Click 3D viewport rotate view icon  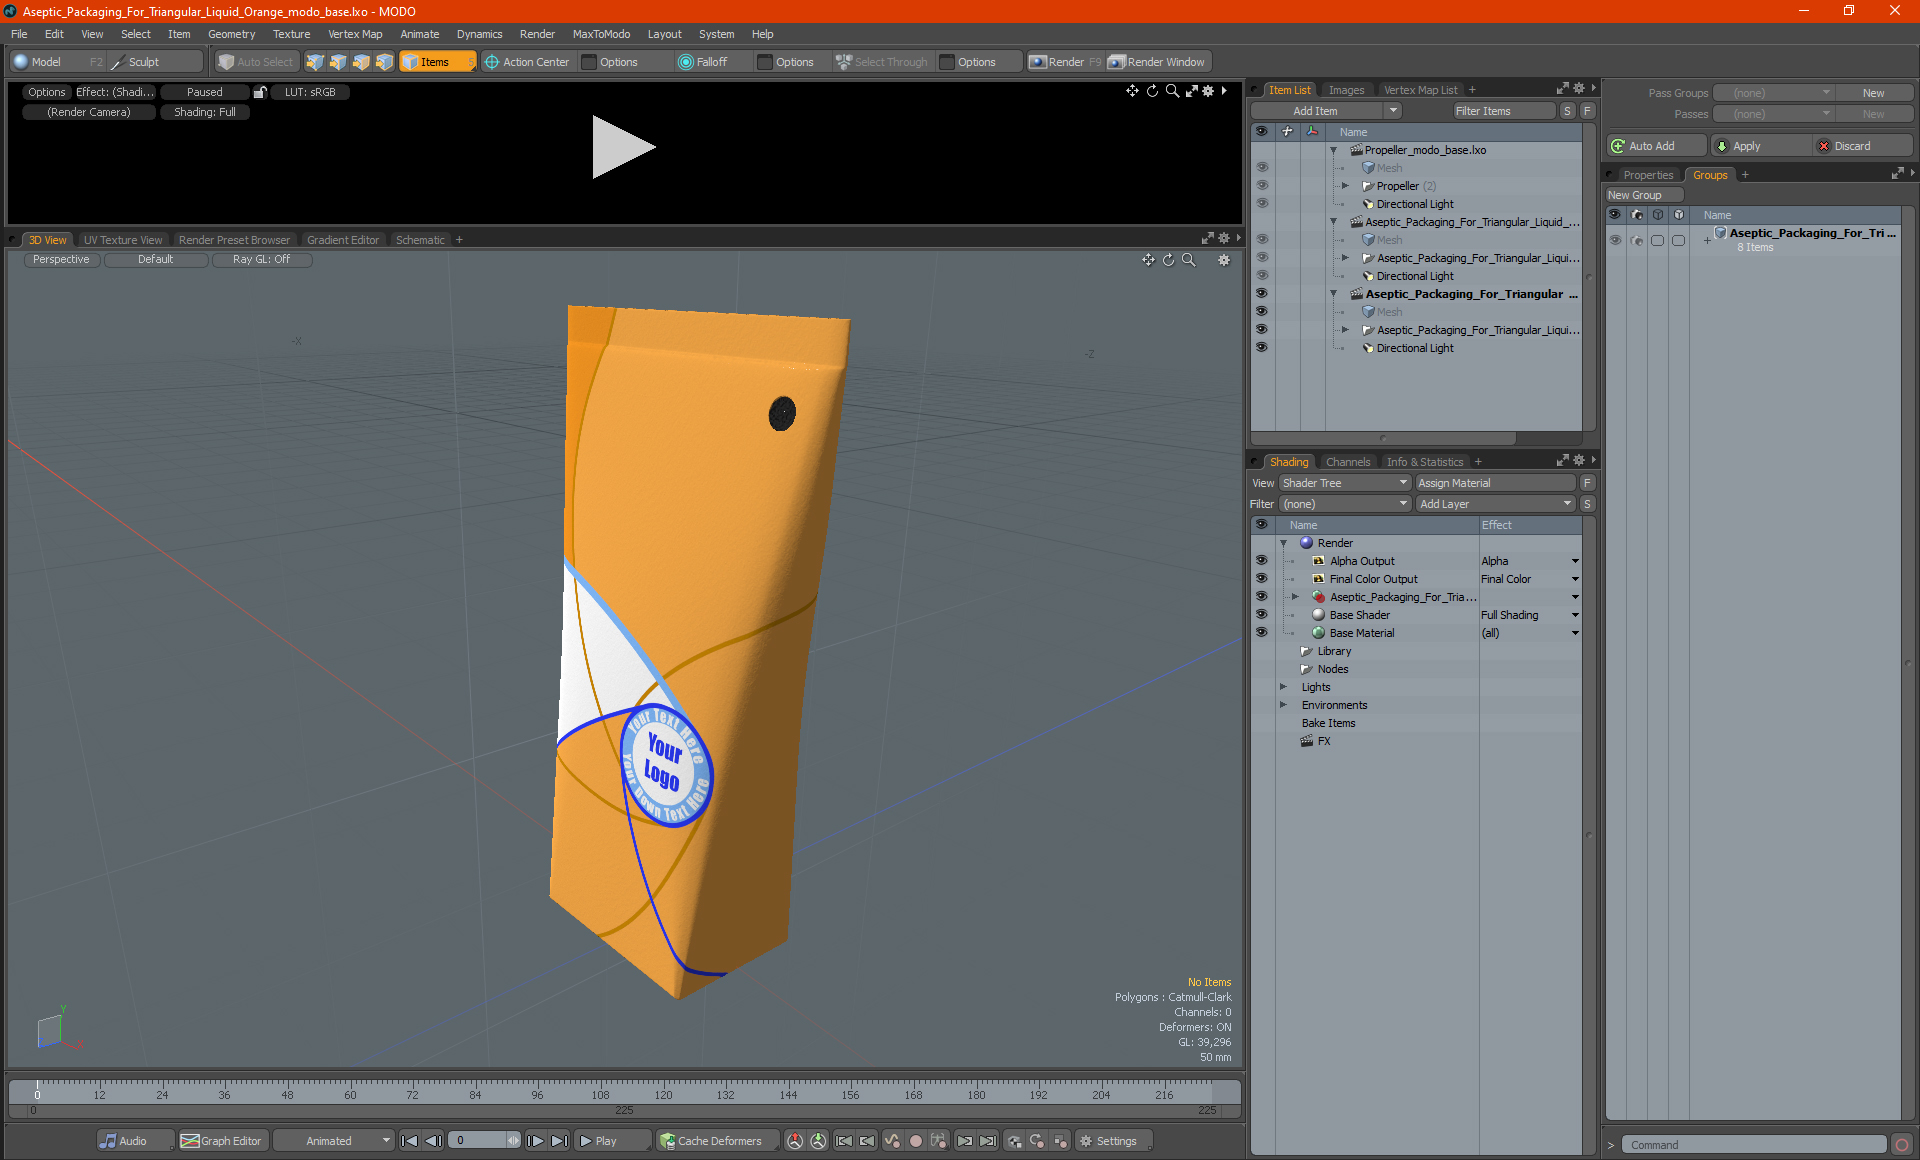tap(1168, 260)
